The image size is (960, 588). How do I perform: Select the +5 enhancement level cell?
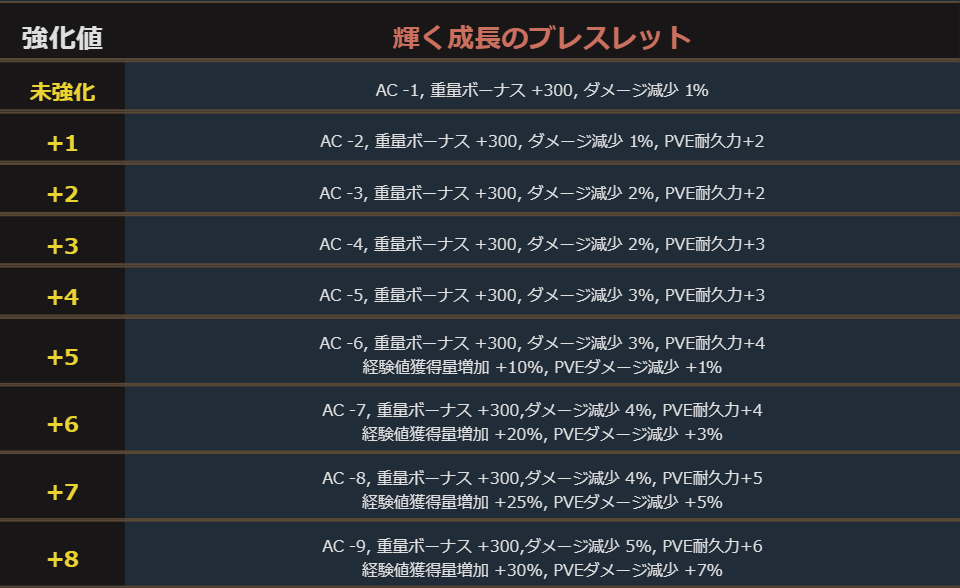pos(62,356)
